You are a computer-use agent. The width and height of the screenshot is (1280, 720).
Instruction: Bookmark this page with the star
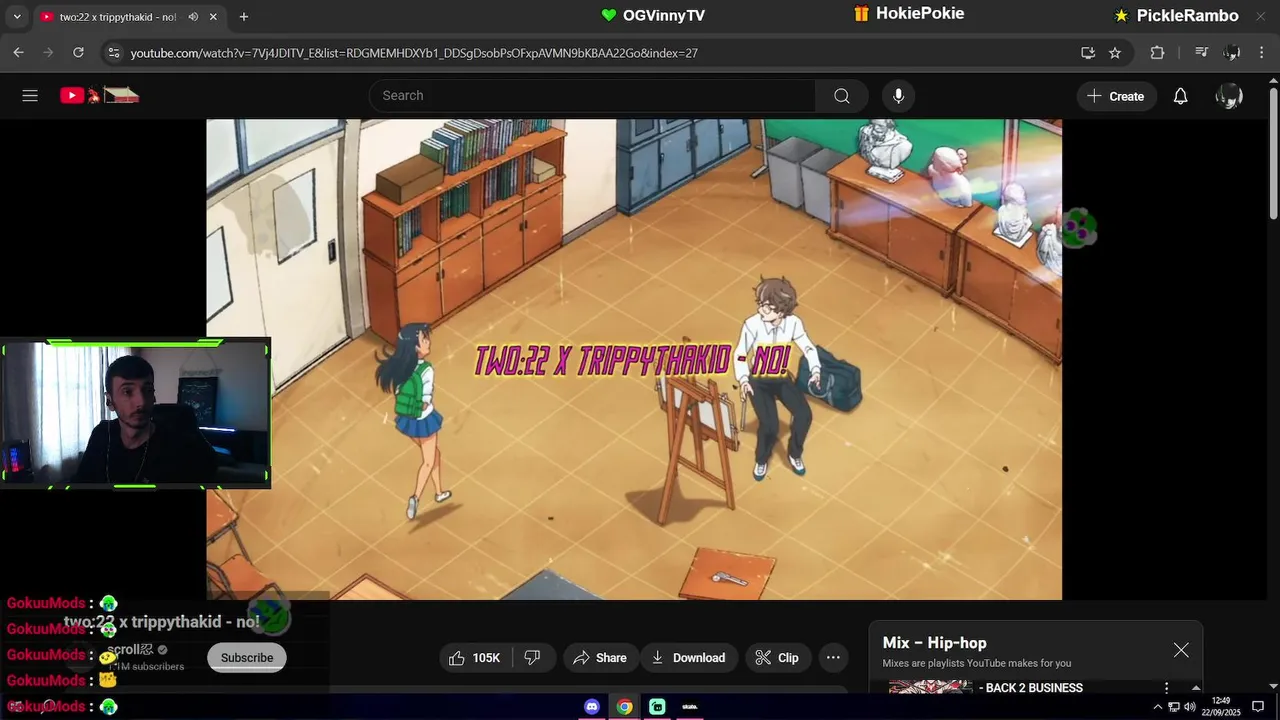coord(1115,53)
